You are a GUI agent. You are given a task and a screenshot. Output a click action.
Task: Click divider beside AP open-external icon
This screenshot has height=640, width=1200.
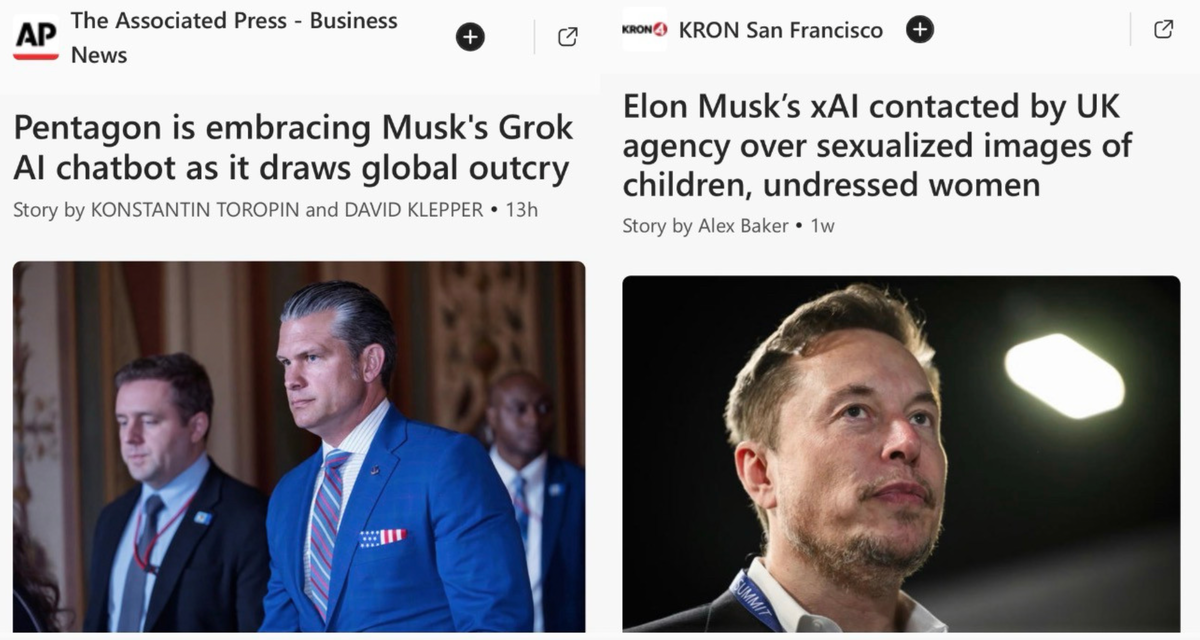pos(534,37)
